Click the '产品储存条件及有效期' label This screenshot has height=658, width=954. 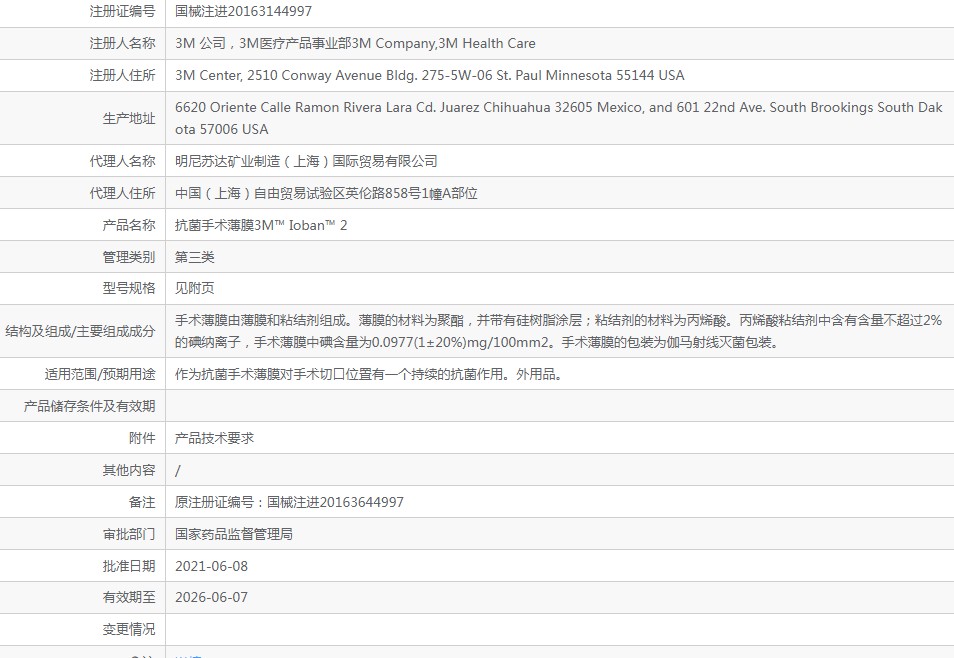pos(89,406)
